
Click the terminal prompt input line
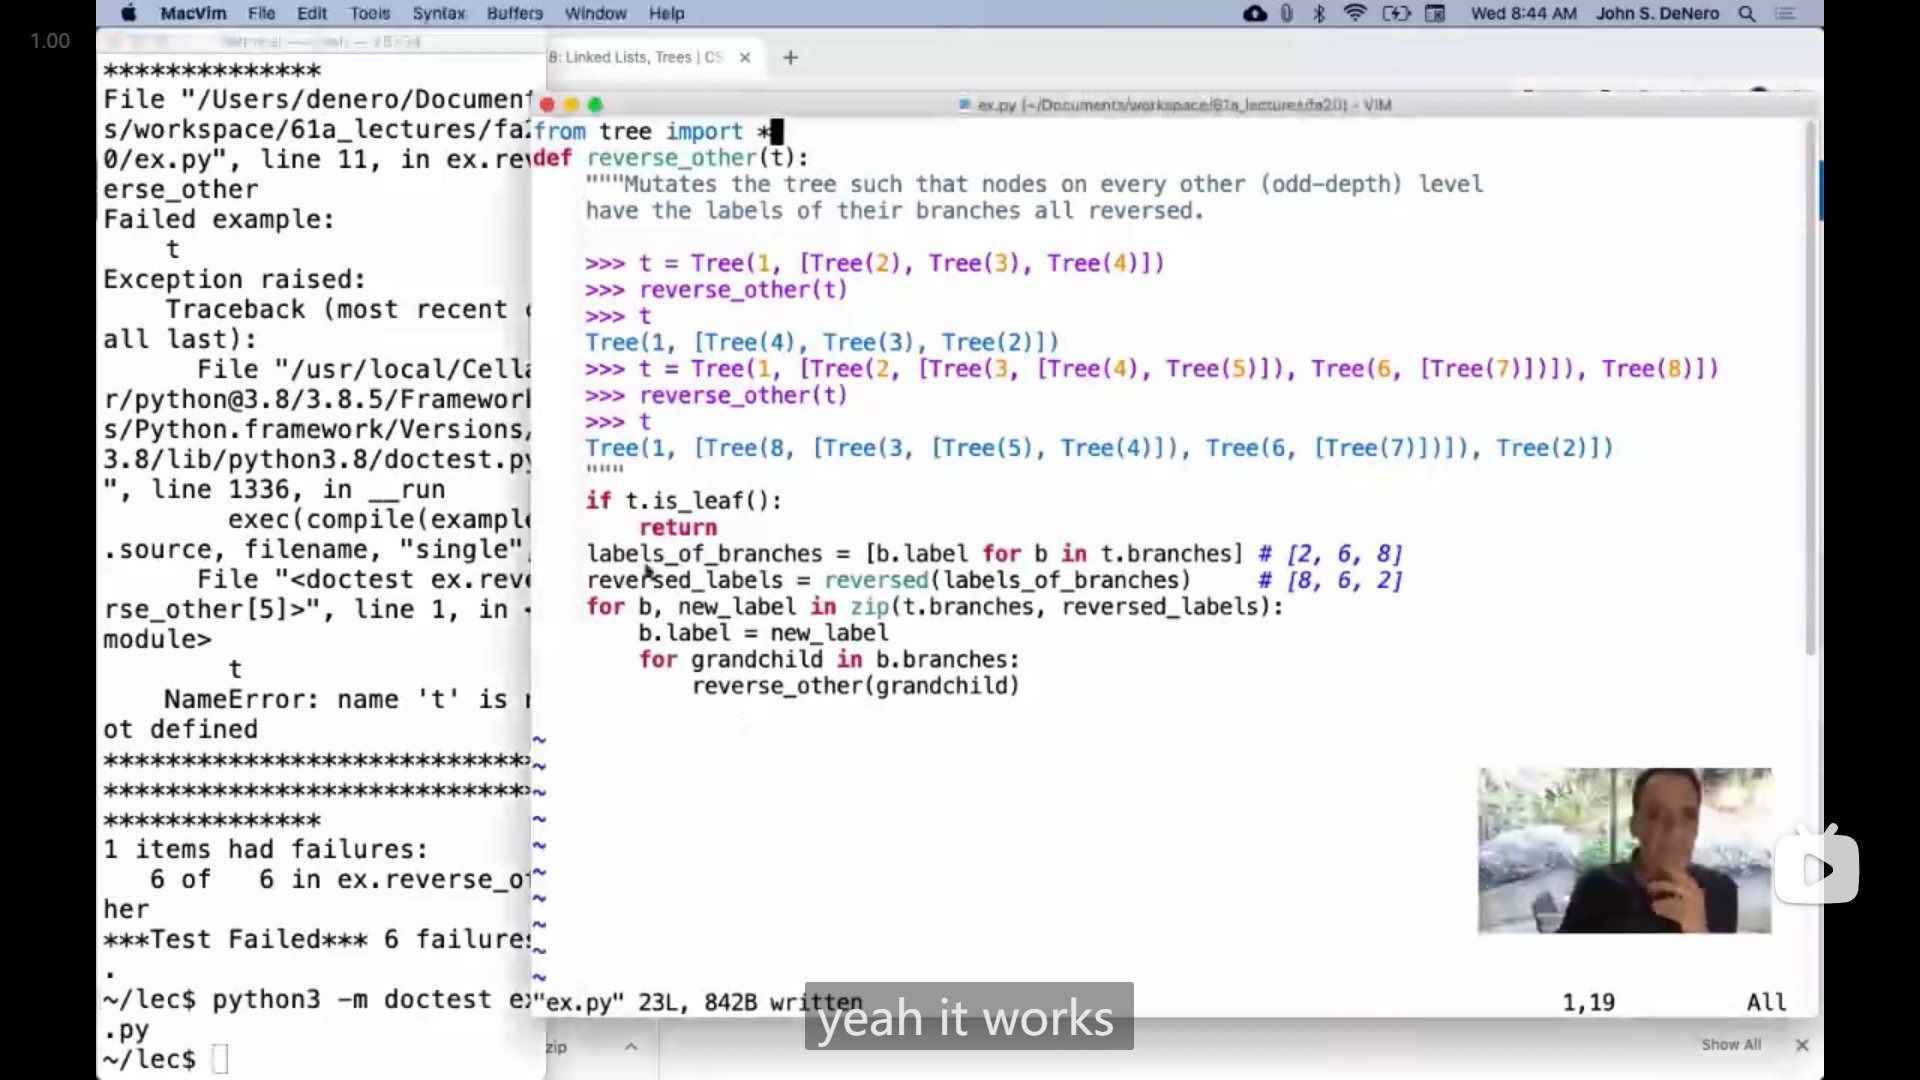tap(221, 1058)
